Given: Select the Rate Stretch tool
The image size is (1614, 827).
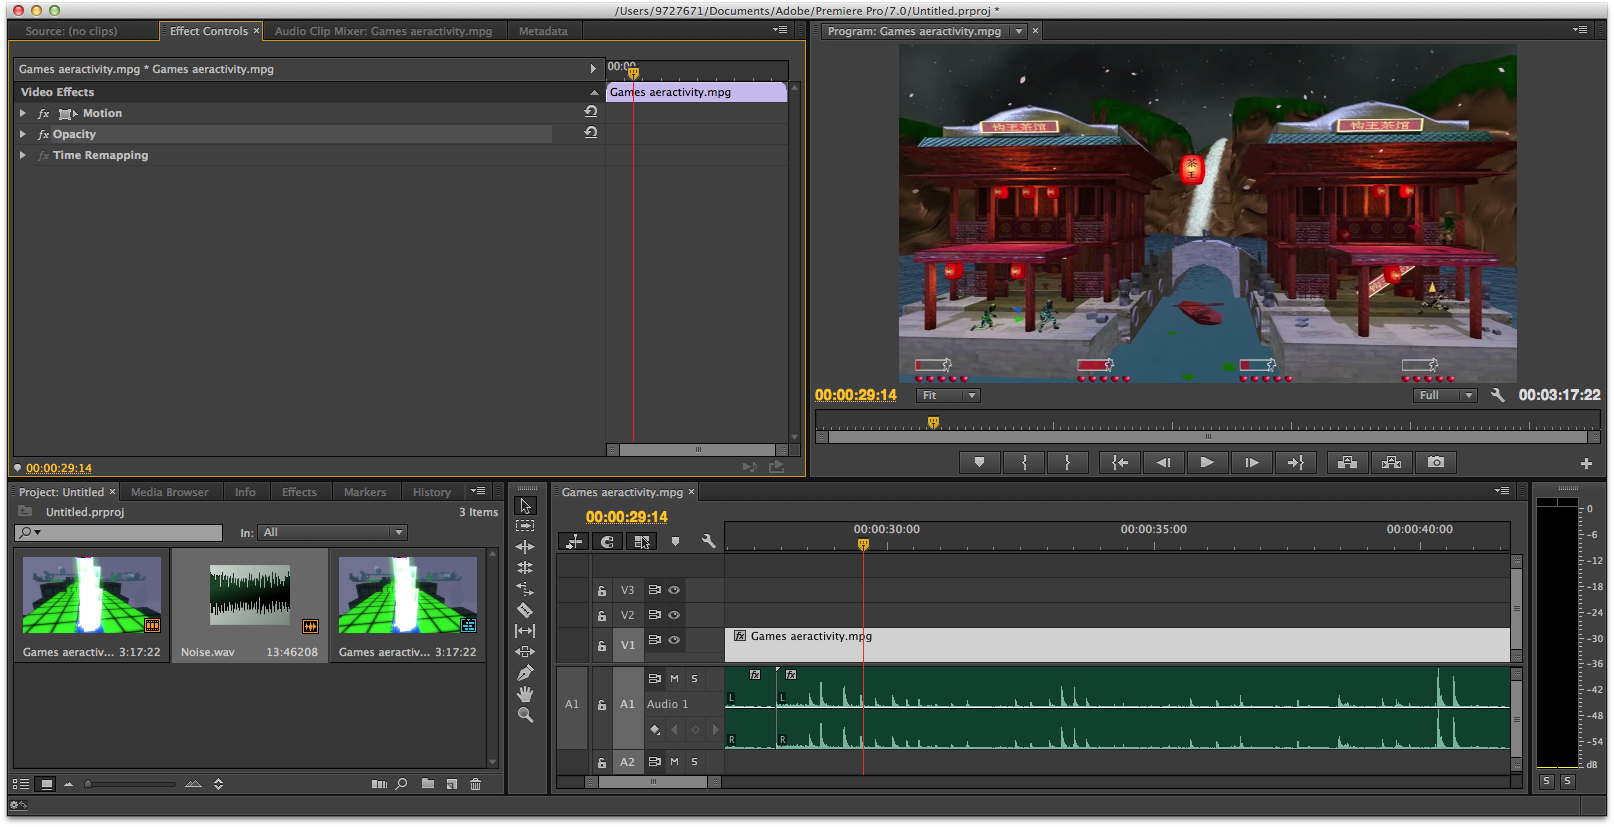Looking at the screenshot, I should tap(525, 589).
